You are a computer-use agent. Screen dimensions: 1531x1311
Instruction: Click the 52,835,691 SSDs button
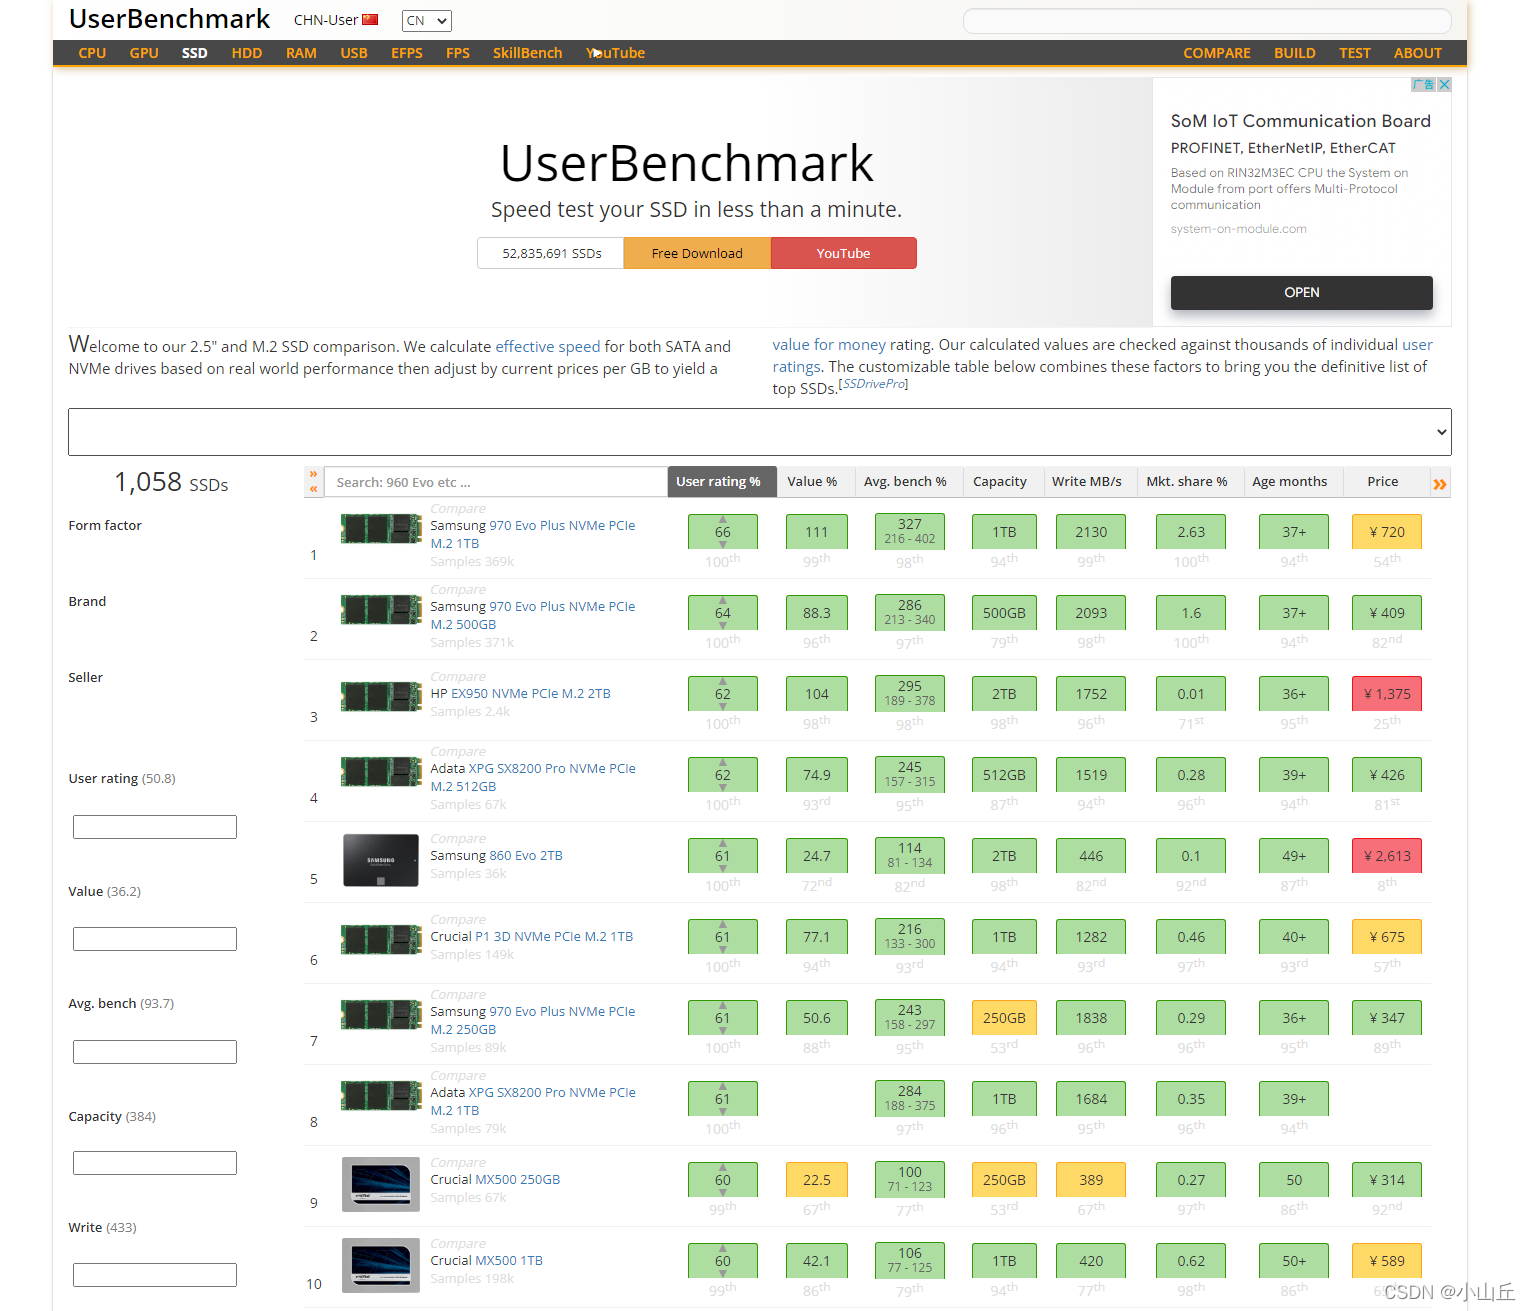tap(551, 253)
